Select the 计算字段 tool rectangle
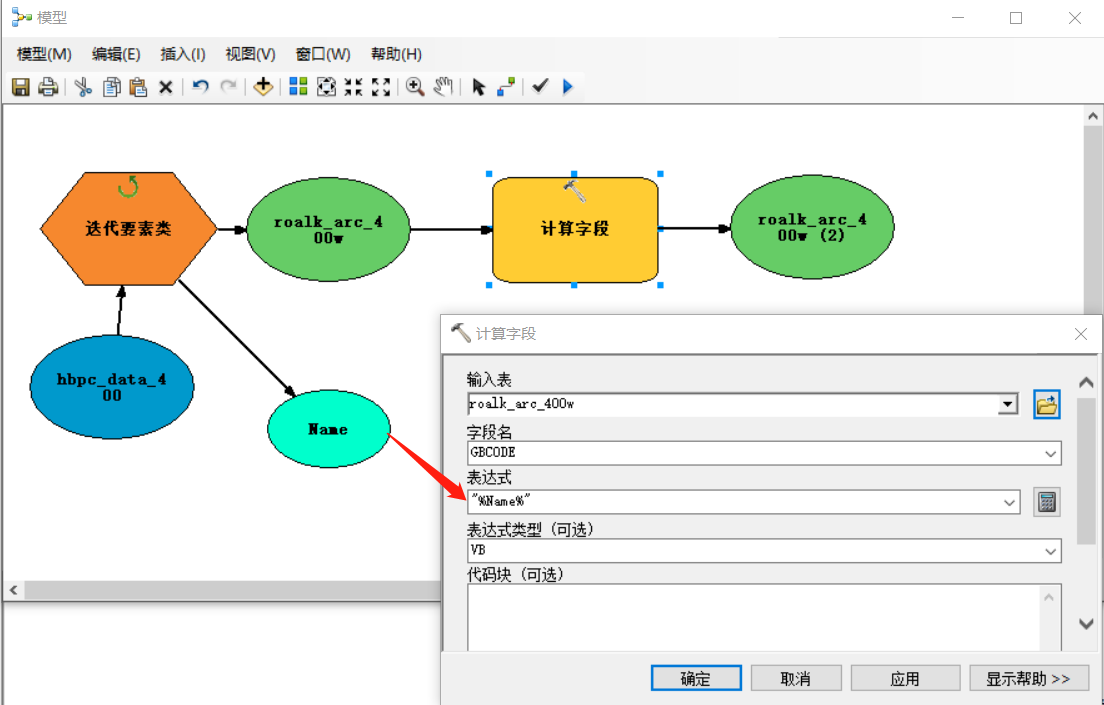This screenshot has width=1104, height=705. 575,229
